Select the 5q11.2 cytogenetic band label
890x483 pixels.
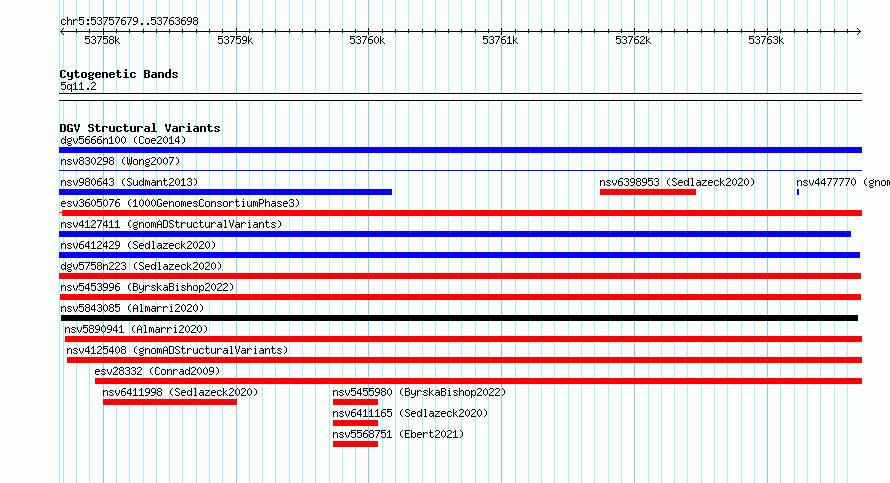78,86
